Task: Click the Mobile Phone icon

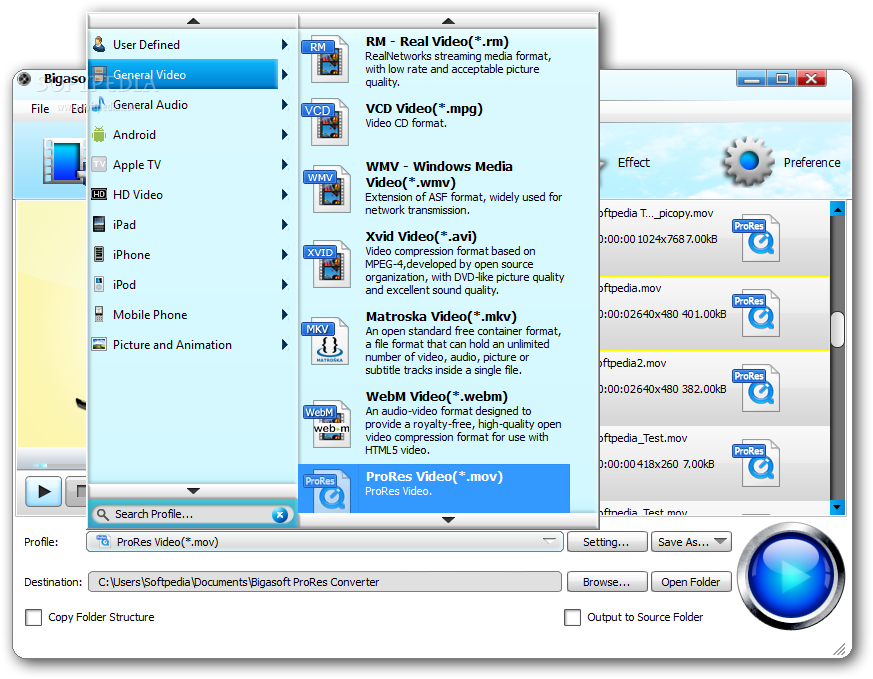Action: 99,314
